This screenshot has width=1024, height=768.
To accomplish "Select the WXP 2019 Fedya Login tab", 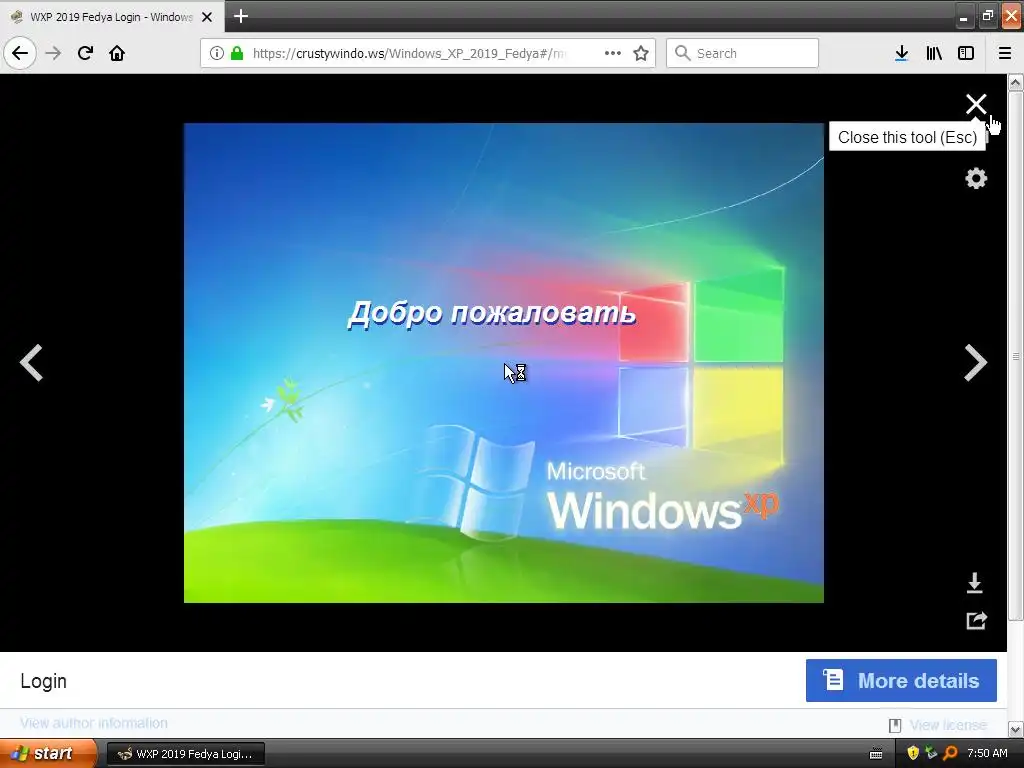I will pos(111,17).
